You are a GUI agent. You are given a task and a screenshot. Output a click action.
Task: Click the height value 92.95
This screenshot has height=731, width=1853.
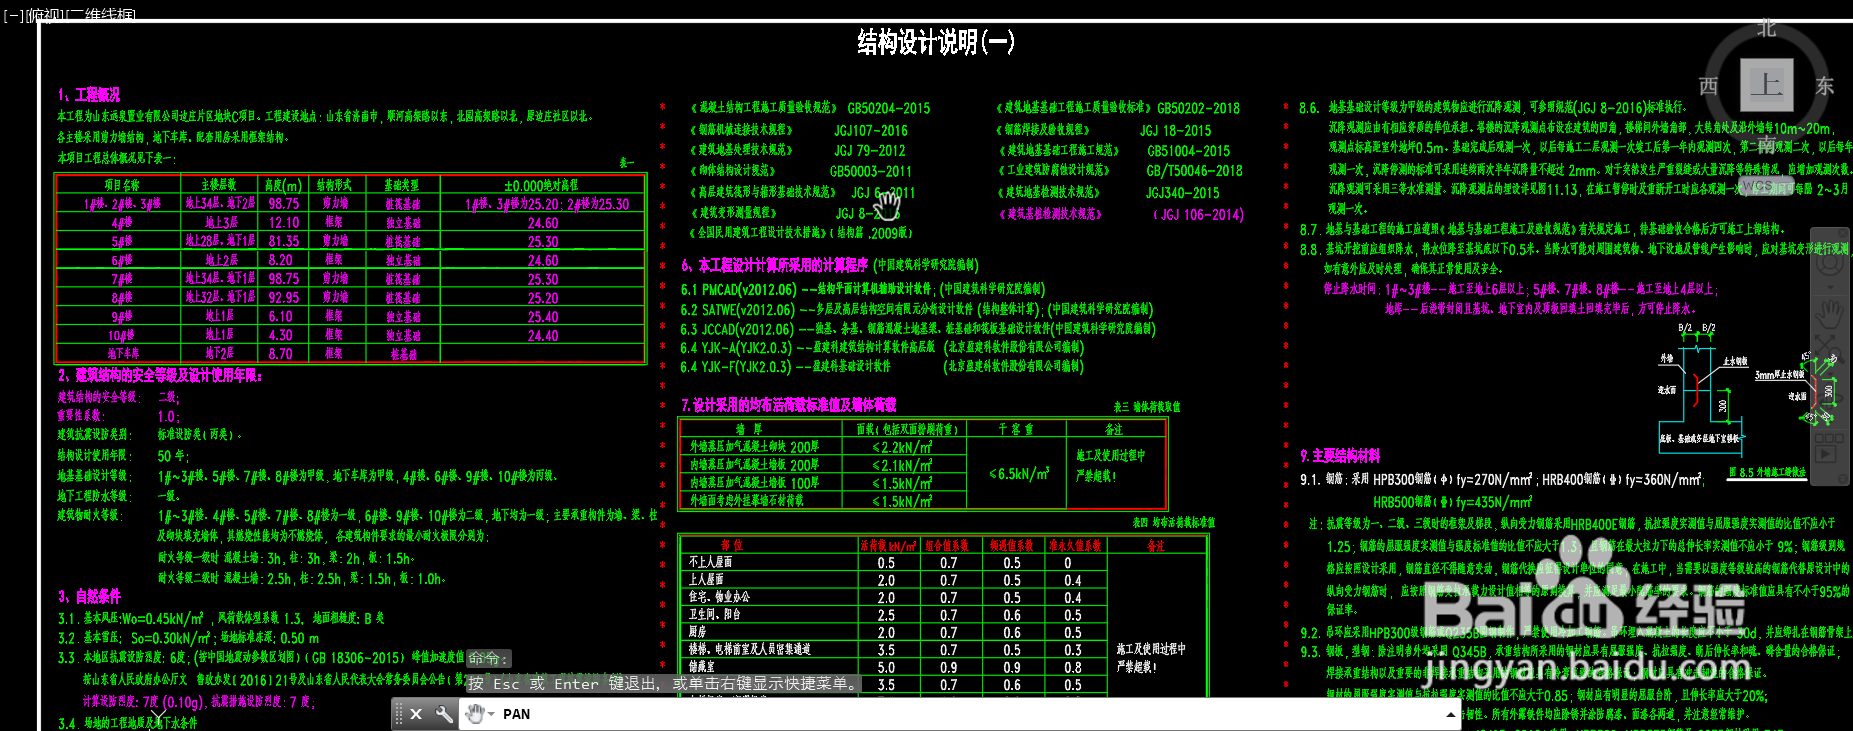[284, 298]
